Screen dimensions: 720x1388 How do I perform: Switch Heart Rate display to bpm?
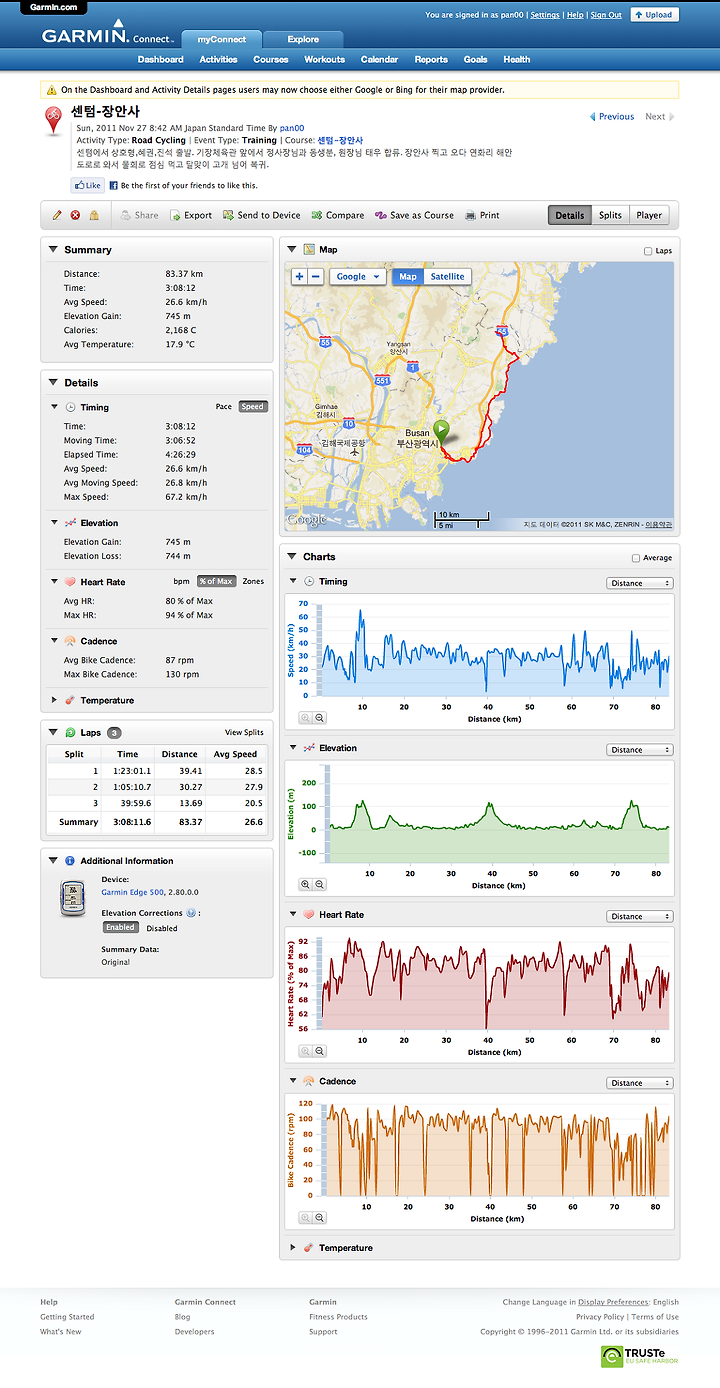click(x=181, y=581)
